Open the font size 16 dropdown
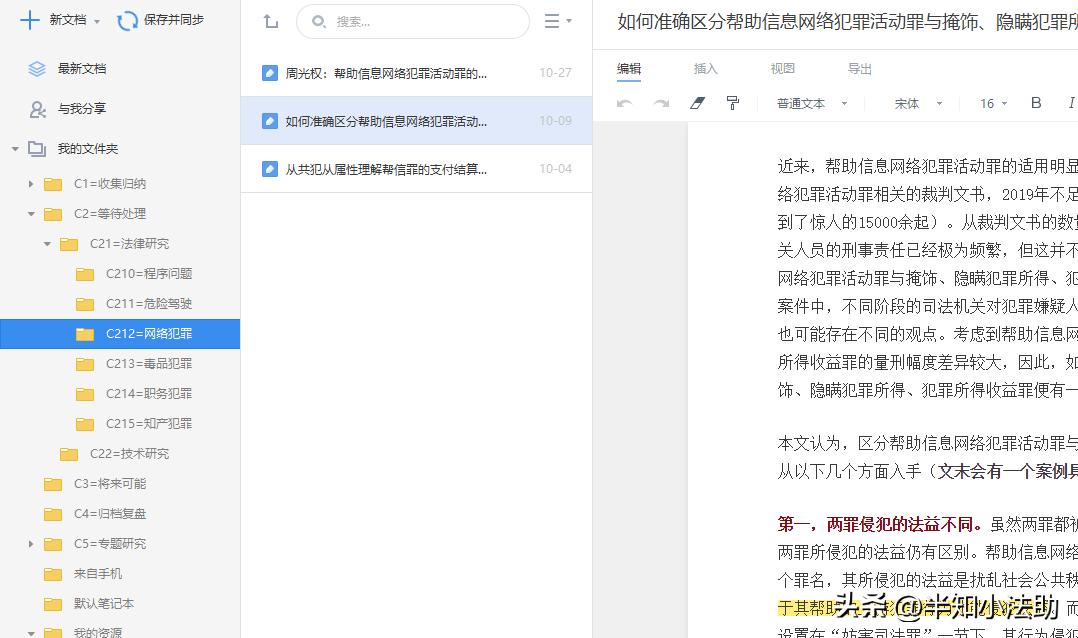This screenshot has height=638, width=1078. (x=992, y=103)
